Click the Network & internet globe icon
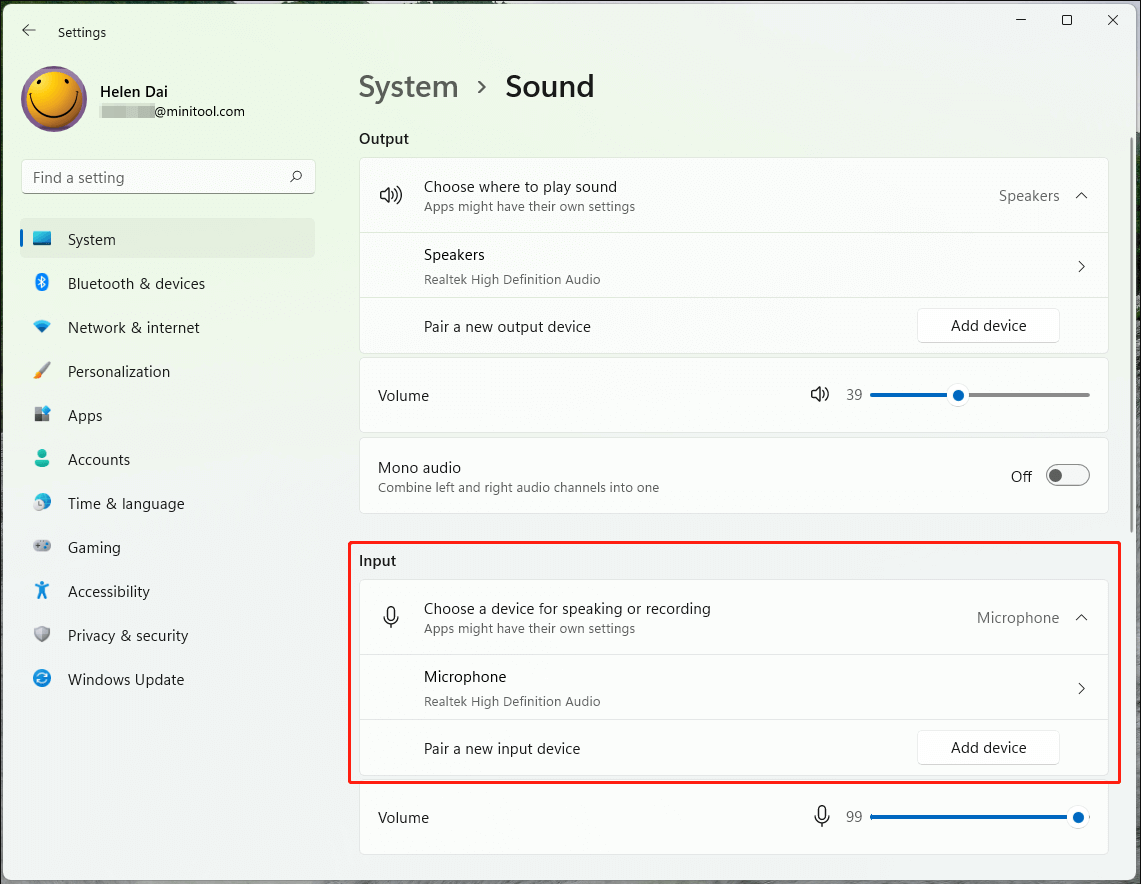This screenshot has width=1141, height=884. pos(42,327)
